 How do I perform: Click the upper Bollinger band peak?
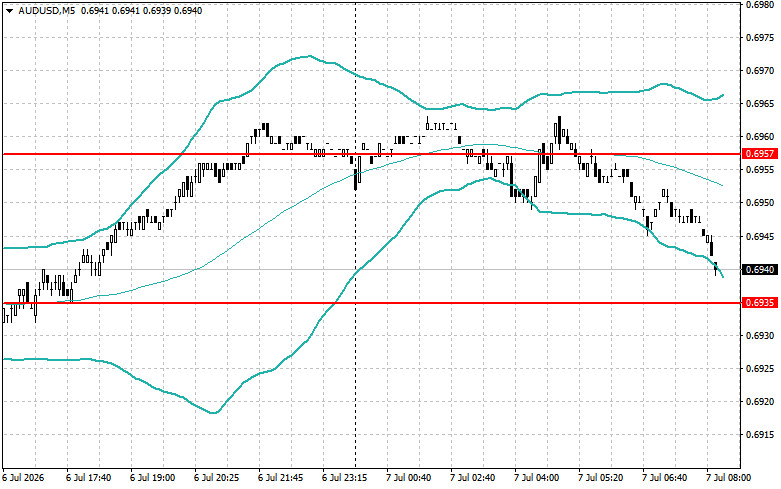click(309, 56)
